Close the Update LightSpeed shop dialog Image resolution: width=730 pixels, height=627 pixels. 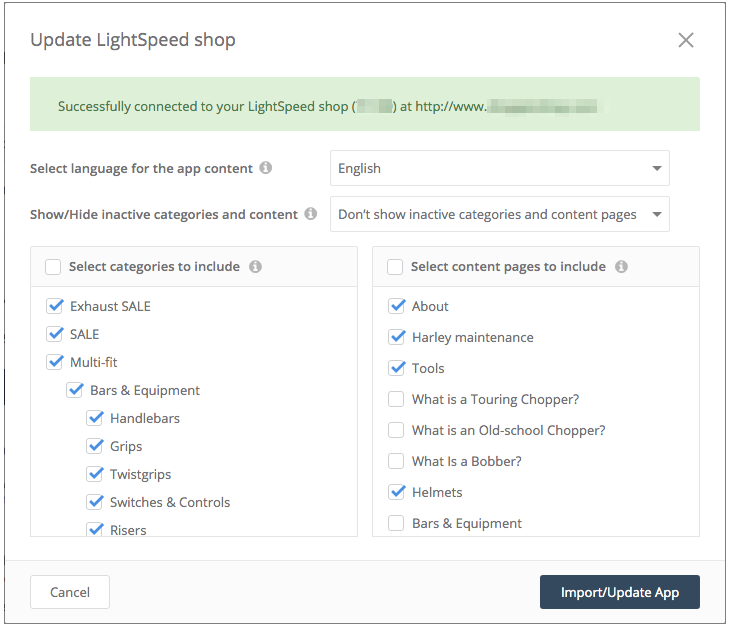[686, 41]
